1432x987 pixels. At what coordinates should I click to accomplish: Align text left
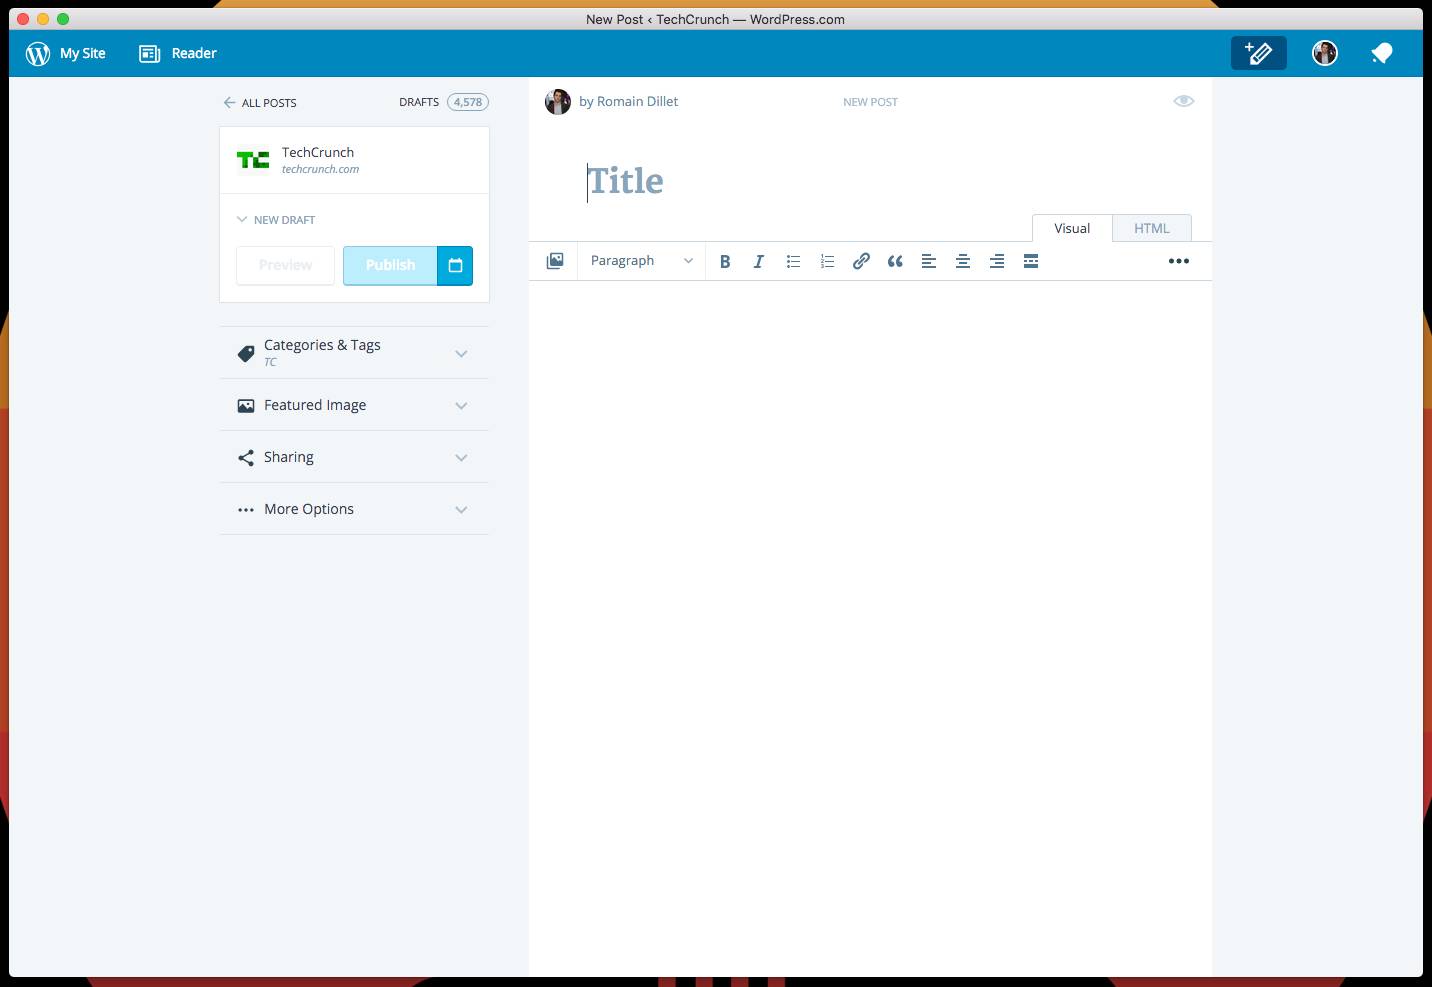[929, 261]
